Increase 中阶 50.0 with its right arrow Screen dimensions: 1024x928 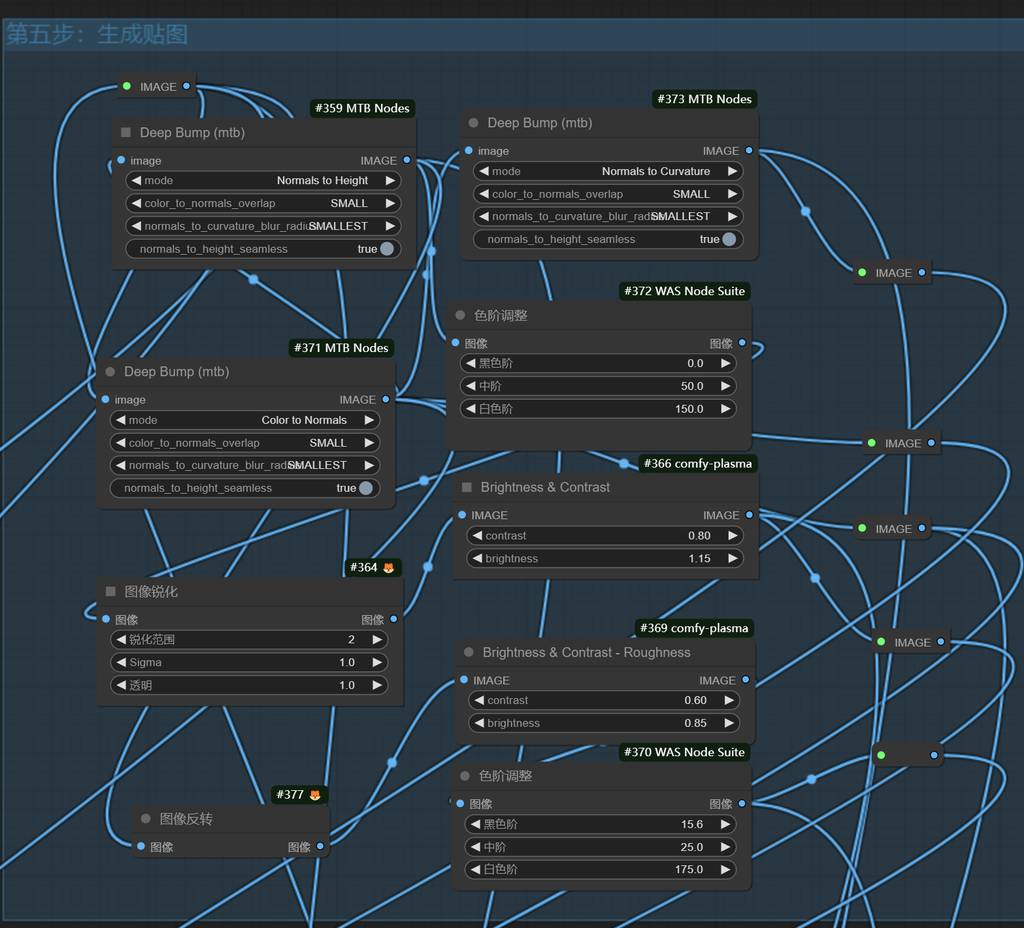(725, 386)
